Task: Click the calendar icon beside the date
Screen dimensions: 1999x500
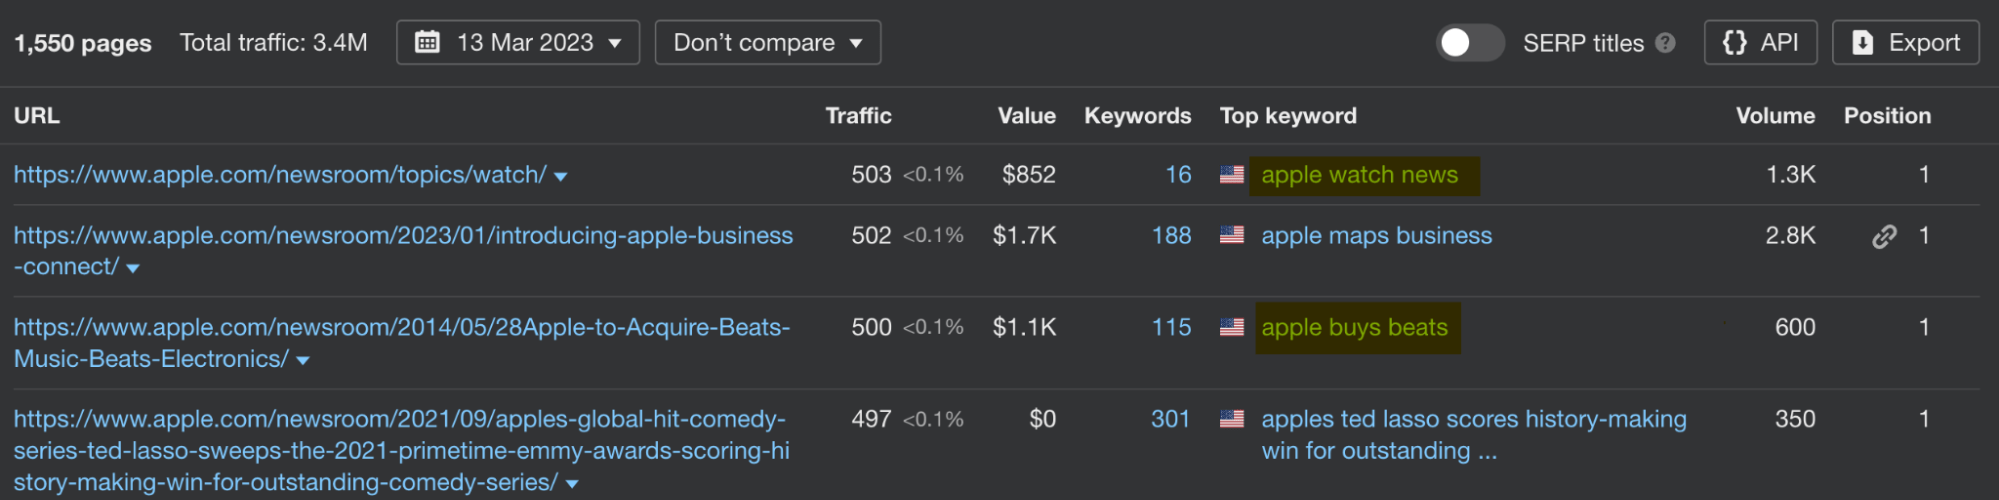Action: click(x=427, y=43)
